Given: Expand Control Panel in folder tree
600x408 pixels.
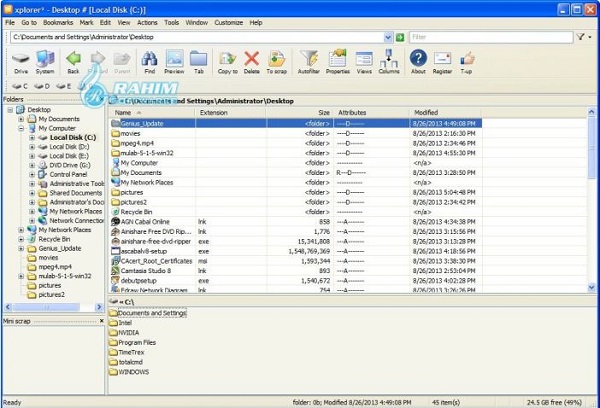Looking at the screenshot, I should 32,174.
